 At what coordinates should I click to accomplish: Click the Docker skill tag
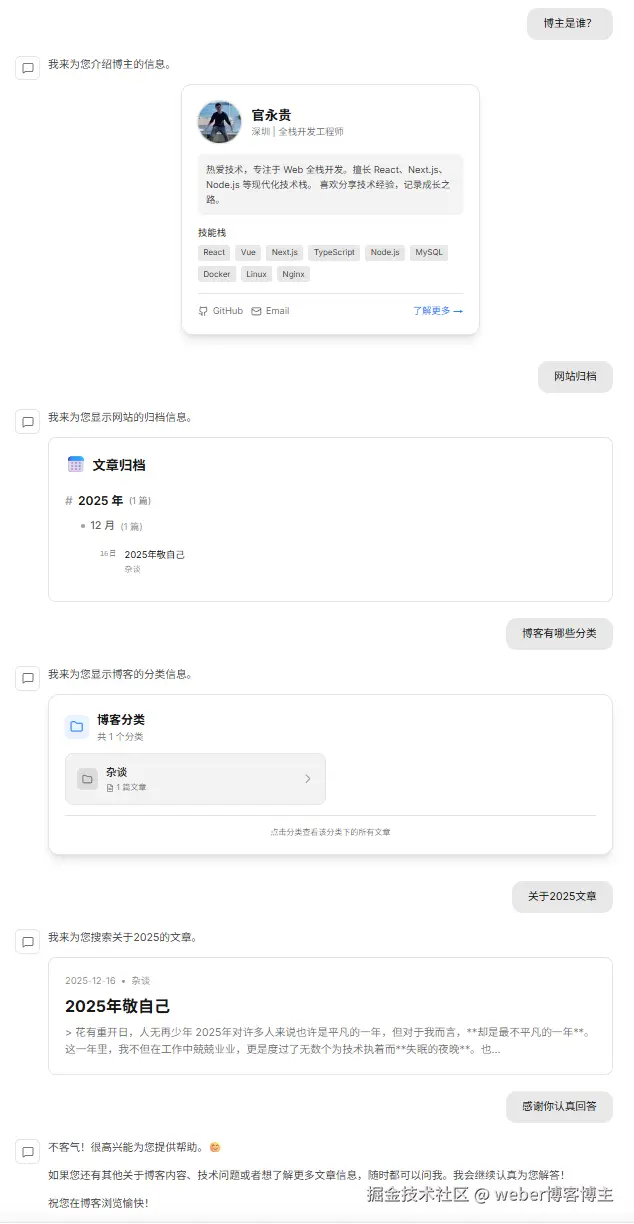click(216, 274)
